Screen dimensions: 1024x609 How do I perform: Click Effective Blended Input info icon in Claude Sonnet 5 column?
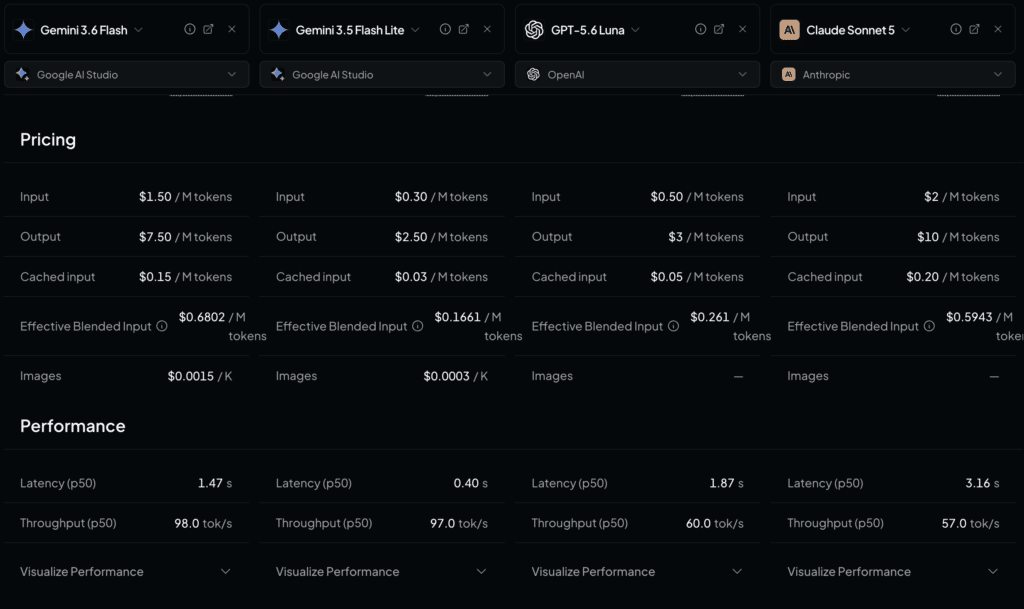[929, 326]
